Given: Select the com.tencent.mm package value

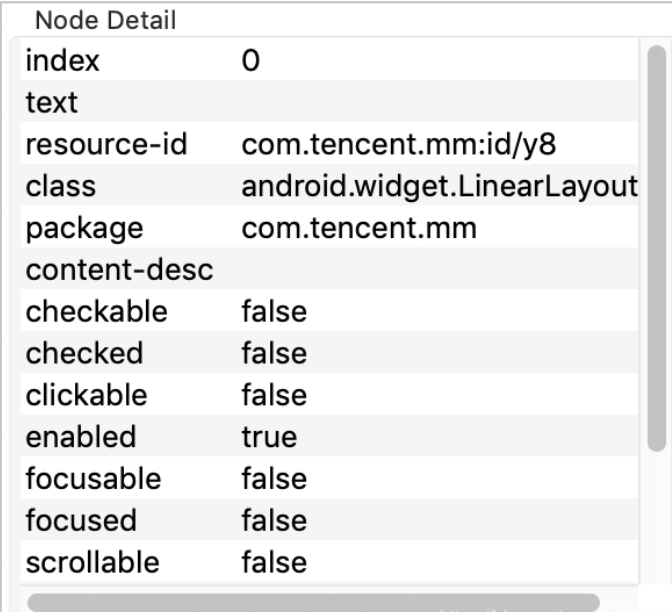Looking at the screenshot, I should pyautogui.click(x=359, y=228).
